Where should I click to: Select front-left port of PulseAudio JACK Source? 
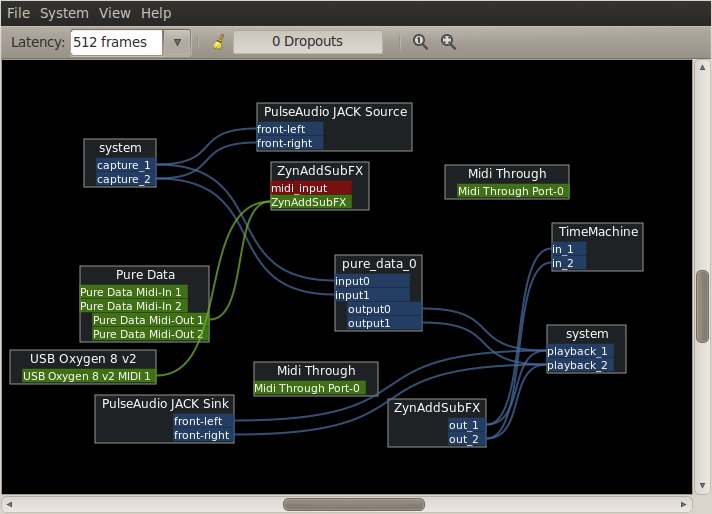coord(290,129)
